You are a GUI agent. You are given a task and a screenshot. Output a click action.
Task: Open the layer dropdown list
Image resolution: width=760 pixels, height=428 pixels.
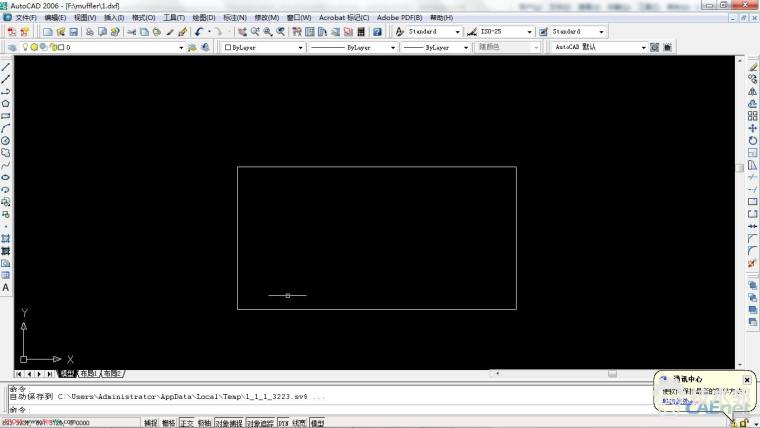click(x=180, y=47)
